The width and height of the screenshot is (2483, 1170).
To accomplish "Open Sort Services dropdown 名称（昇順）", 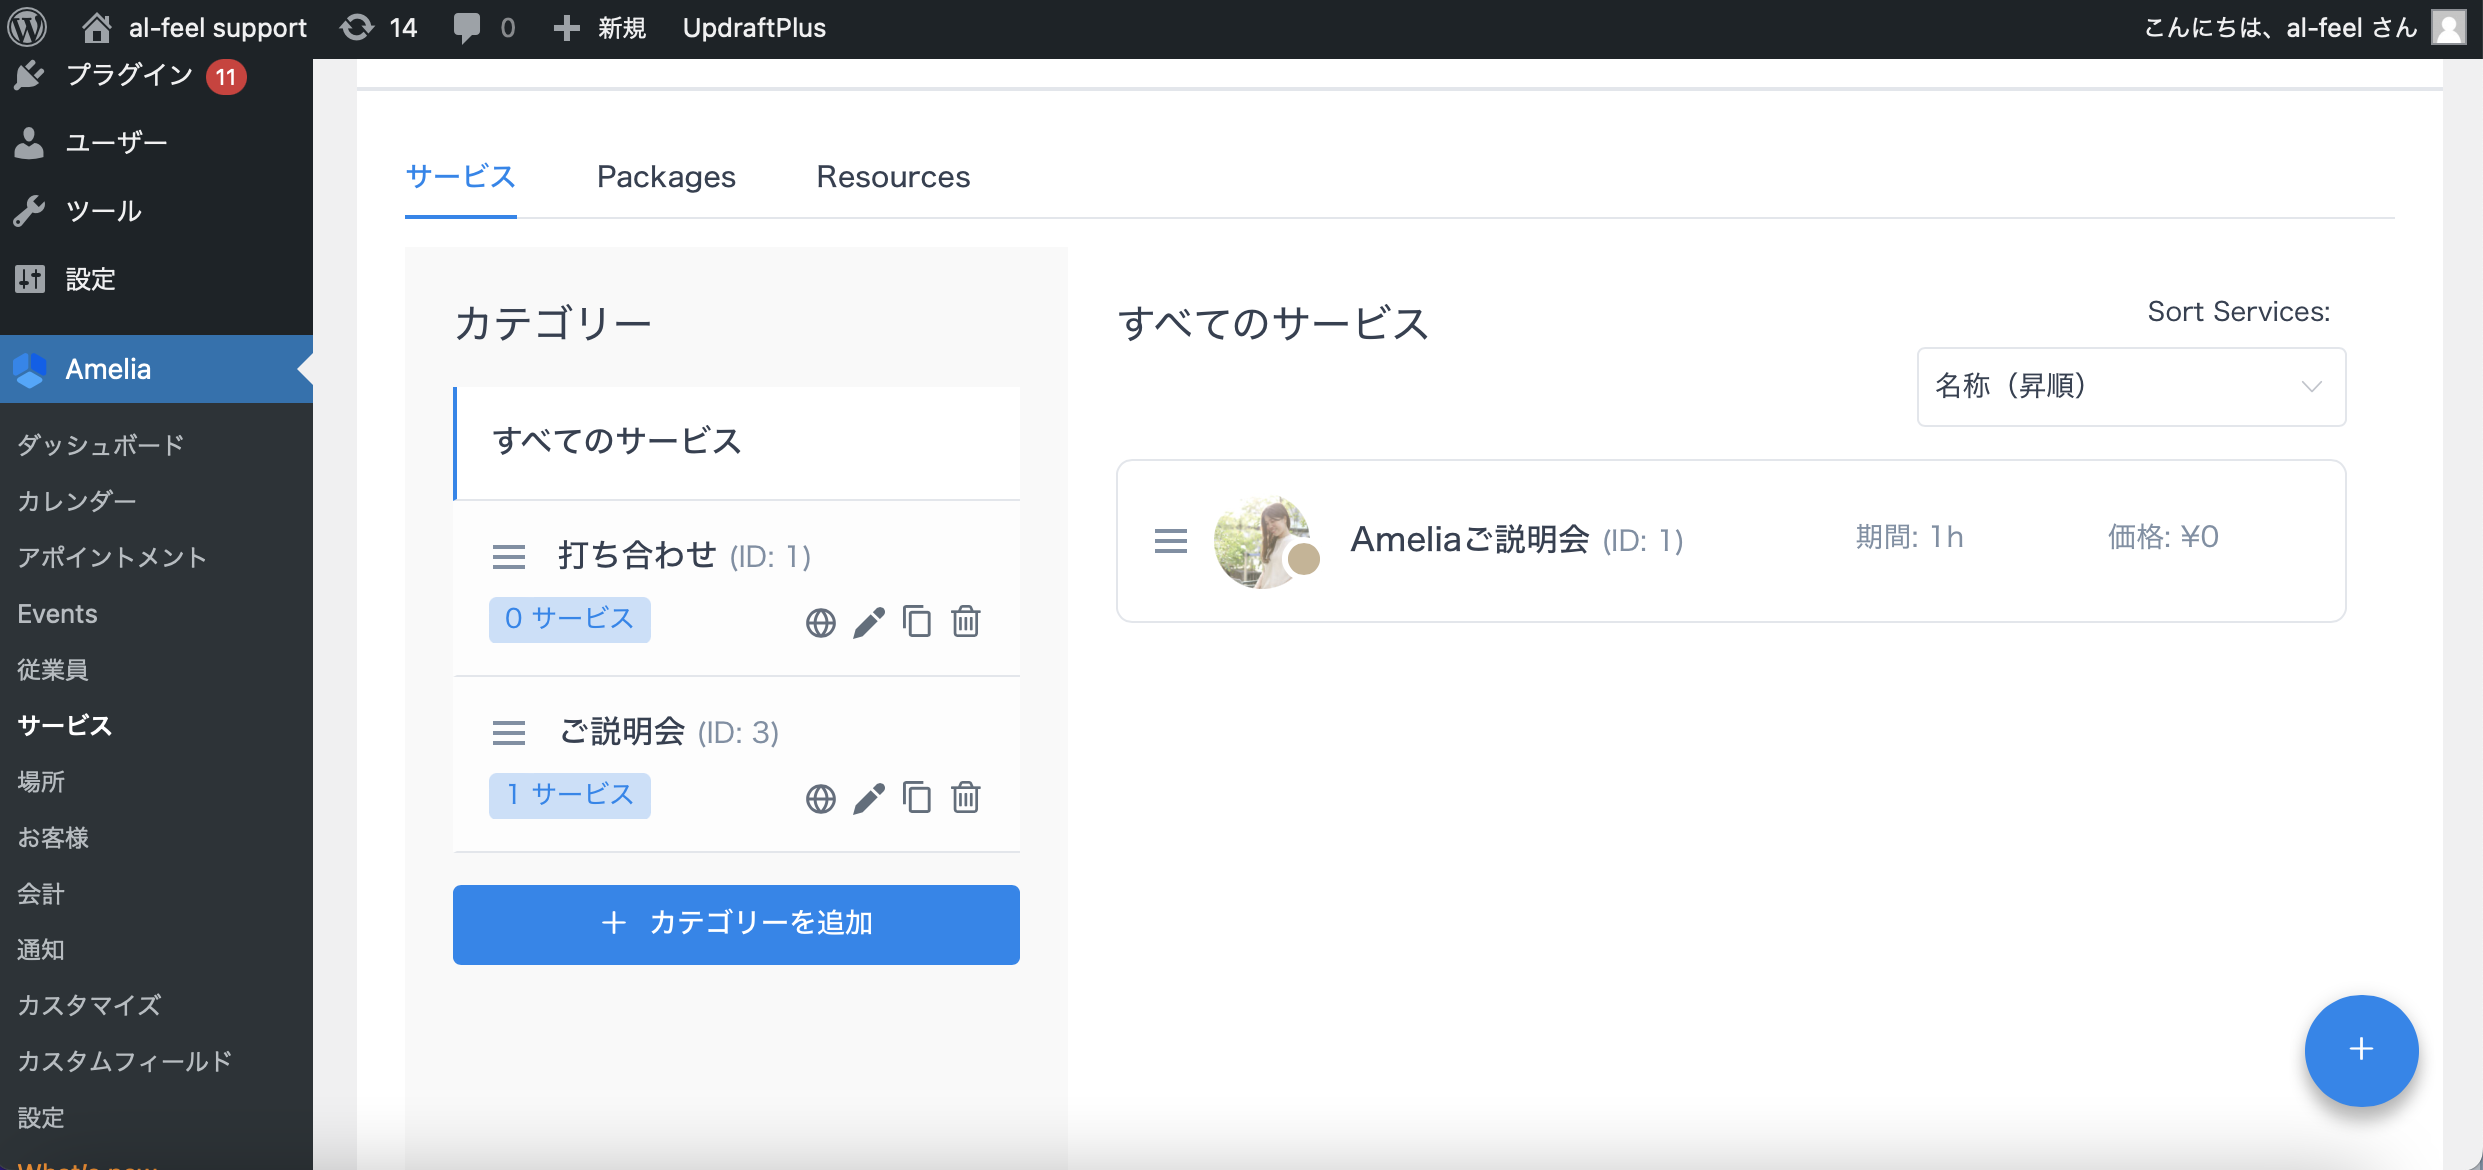I will click(2130, 387).
